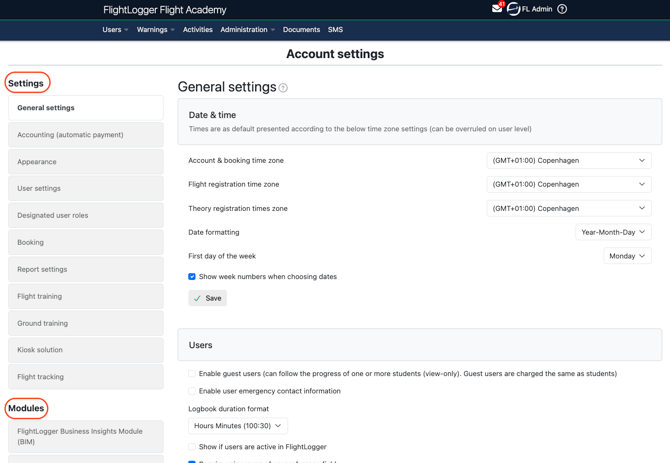Viewport: 670px width, 463px height.
Task: Click the FL Admin user name
Action: [x=537, y=9]
